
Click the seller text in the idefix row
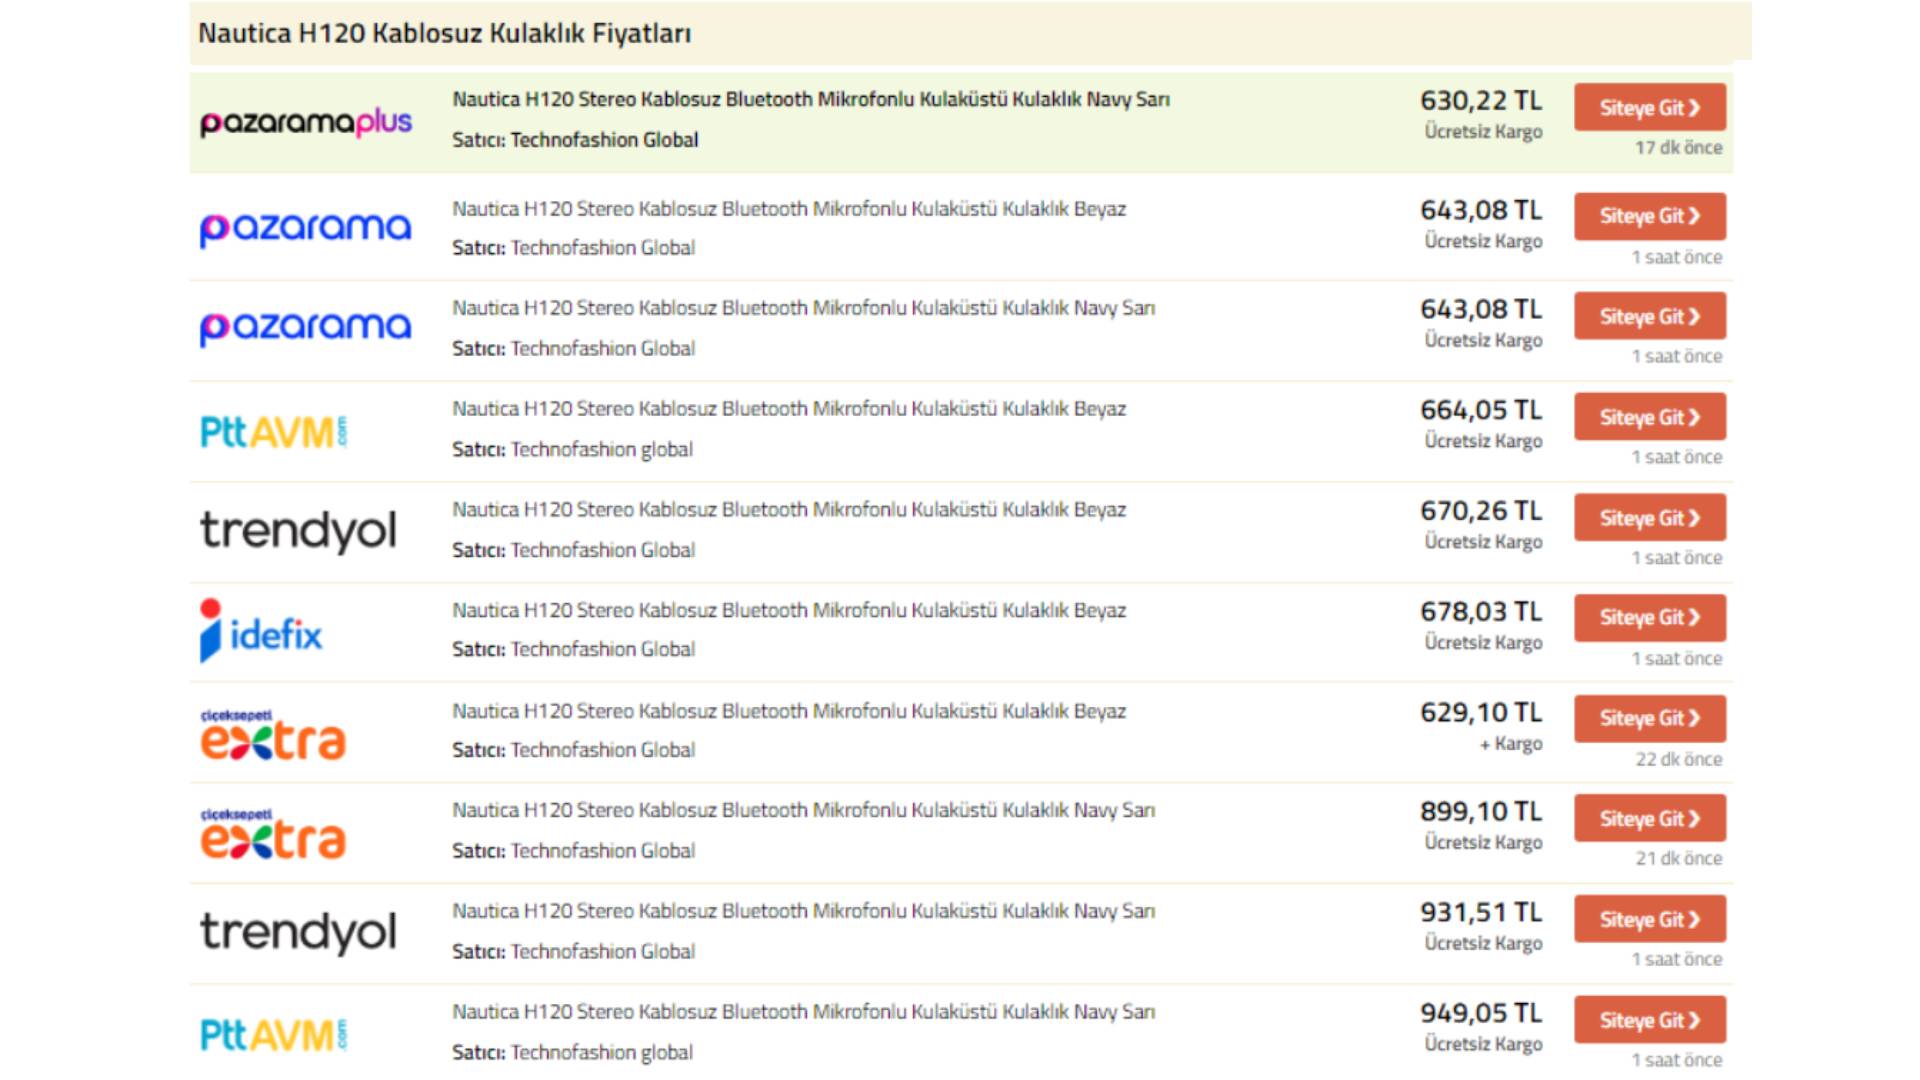tap(573, 650)
